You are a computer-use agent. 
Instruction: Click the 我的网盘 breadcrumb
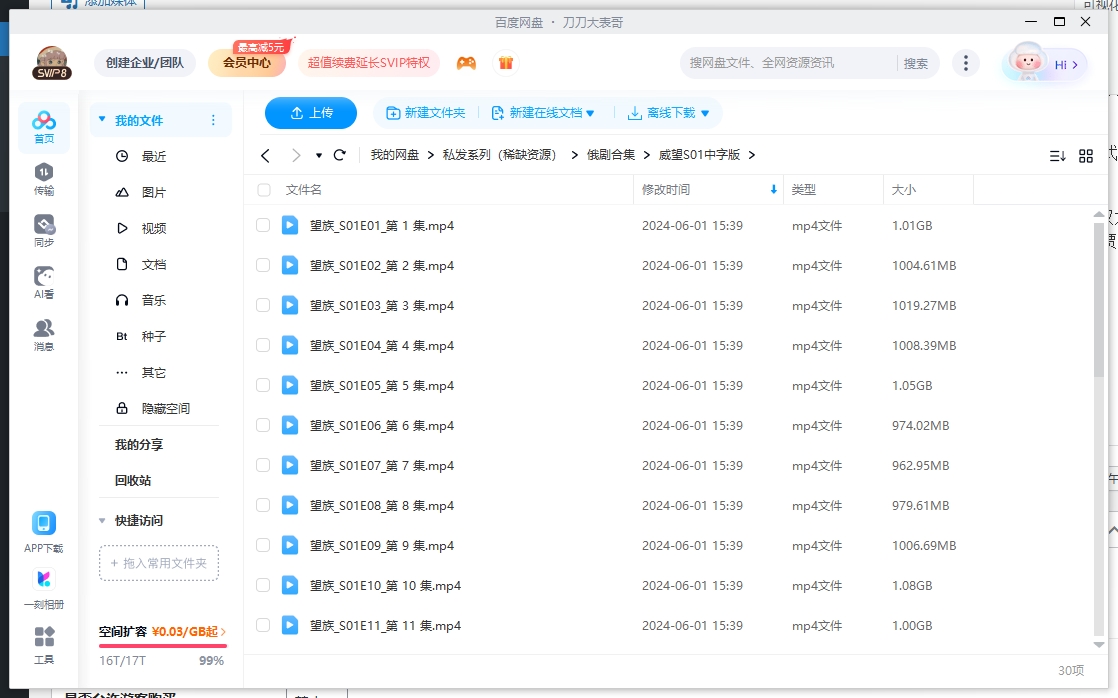[x=397, y=155]
